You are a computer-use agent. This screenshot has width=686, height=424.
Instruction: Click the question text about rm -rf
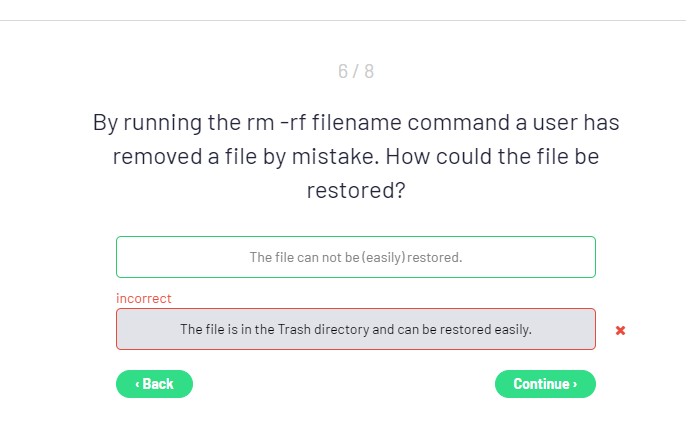click(x=355, y=156)
